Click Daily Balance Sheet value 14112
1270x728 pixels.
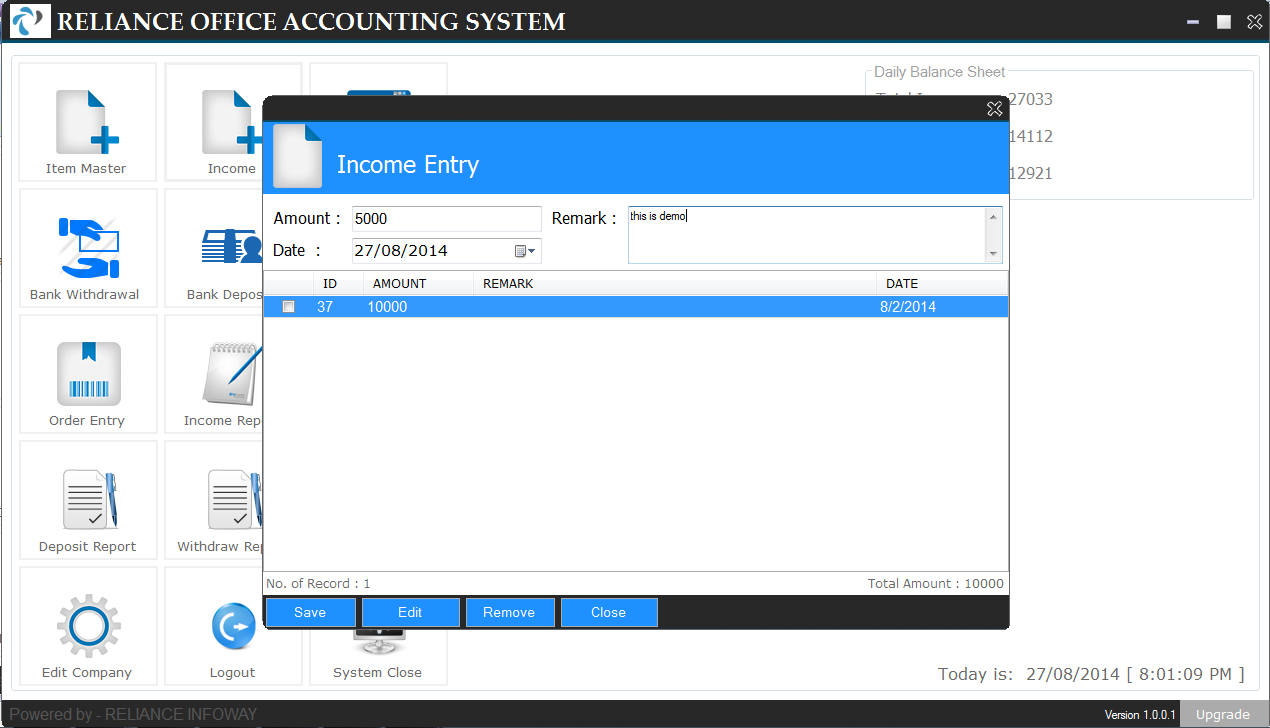(1031, 136)
